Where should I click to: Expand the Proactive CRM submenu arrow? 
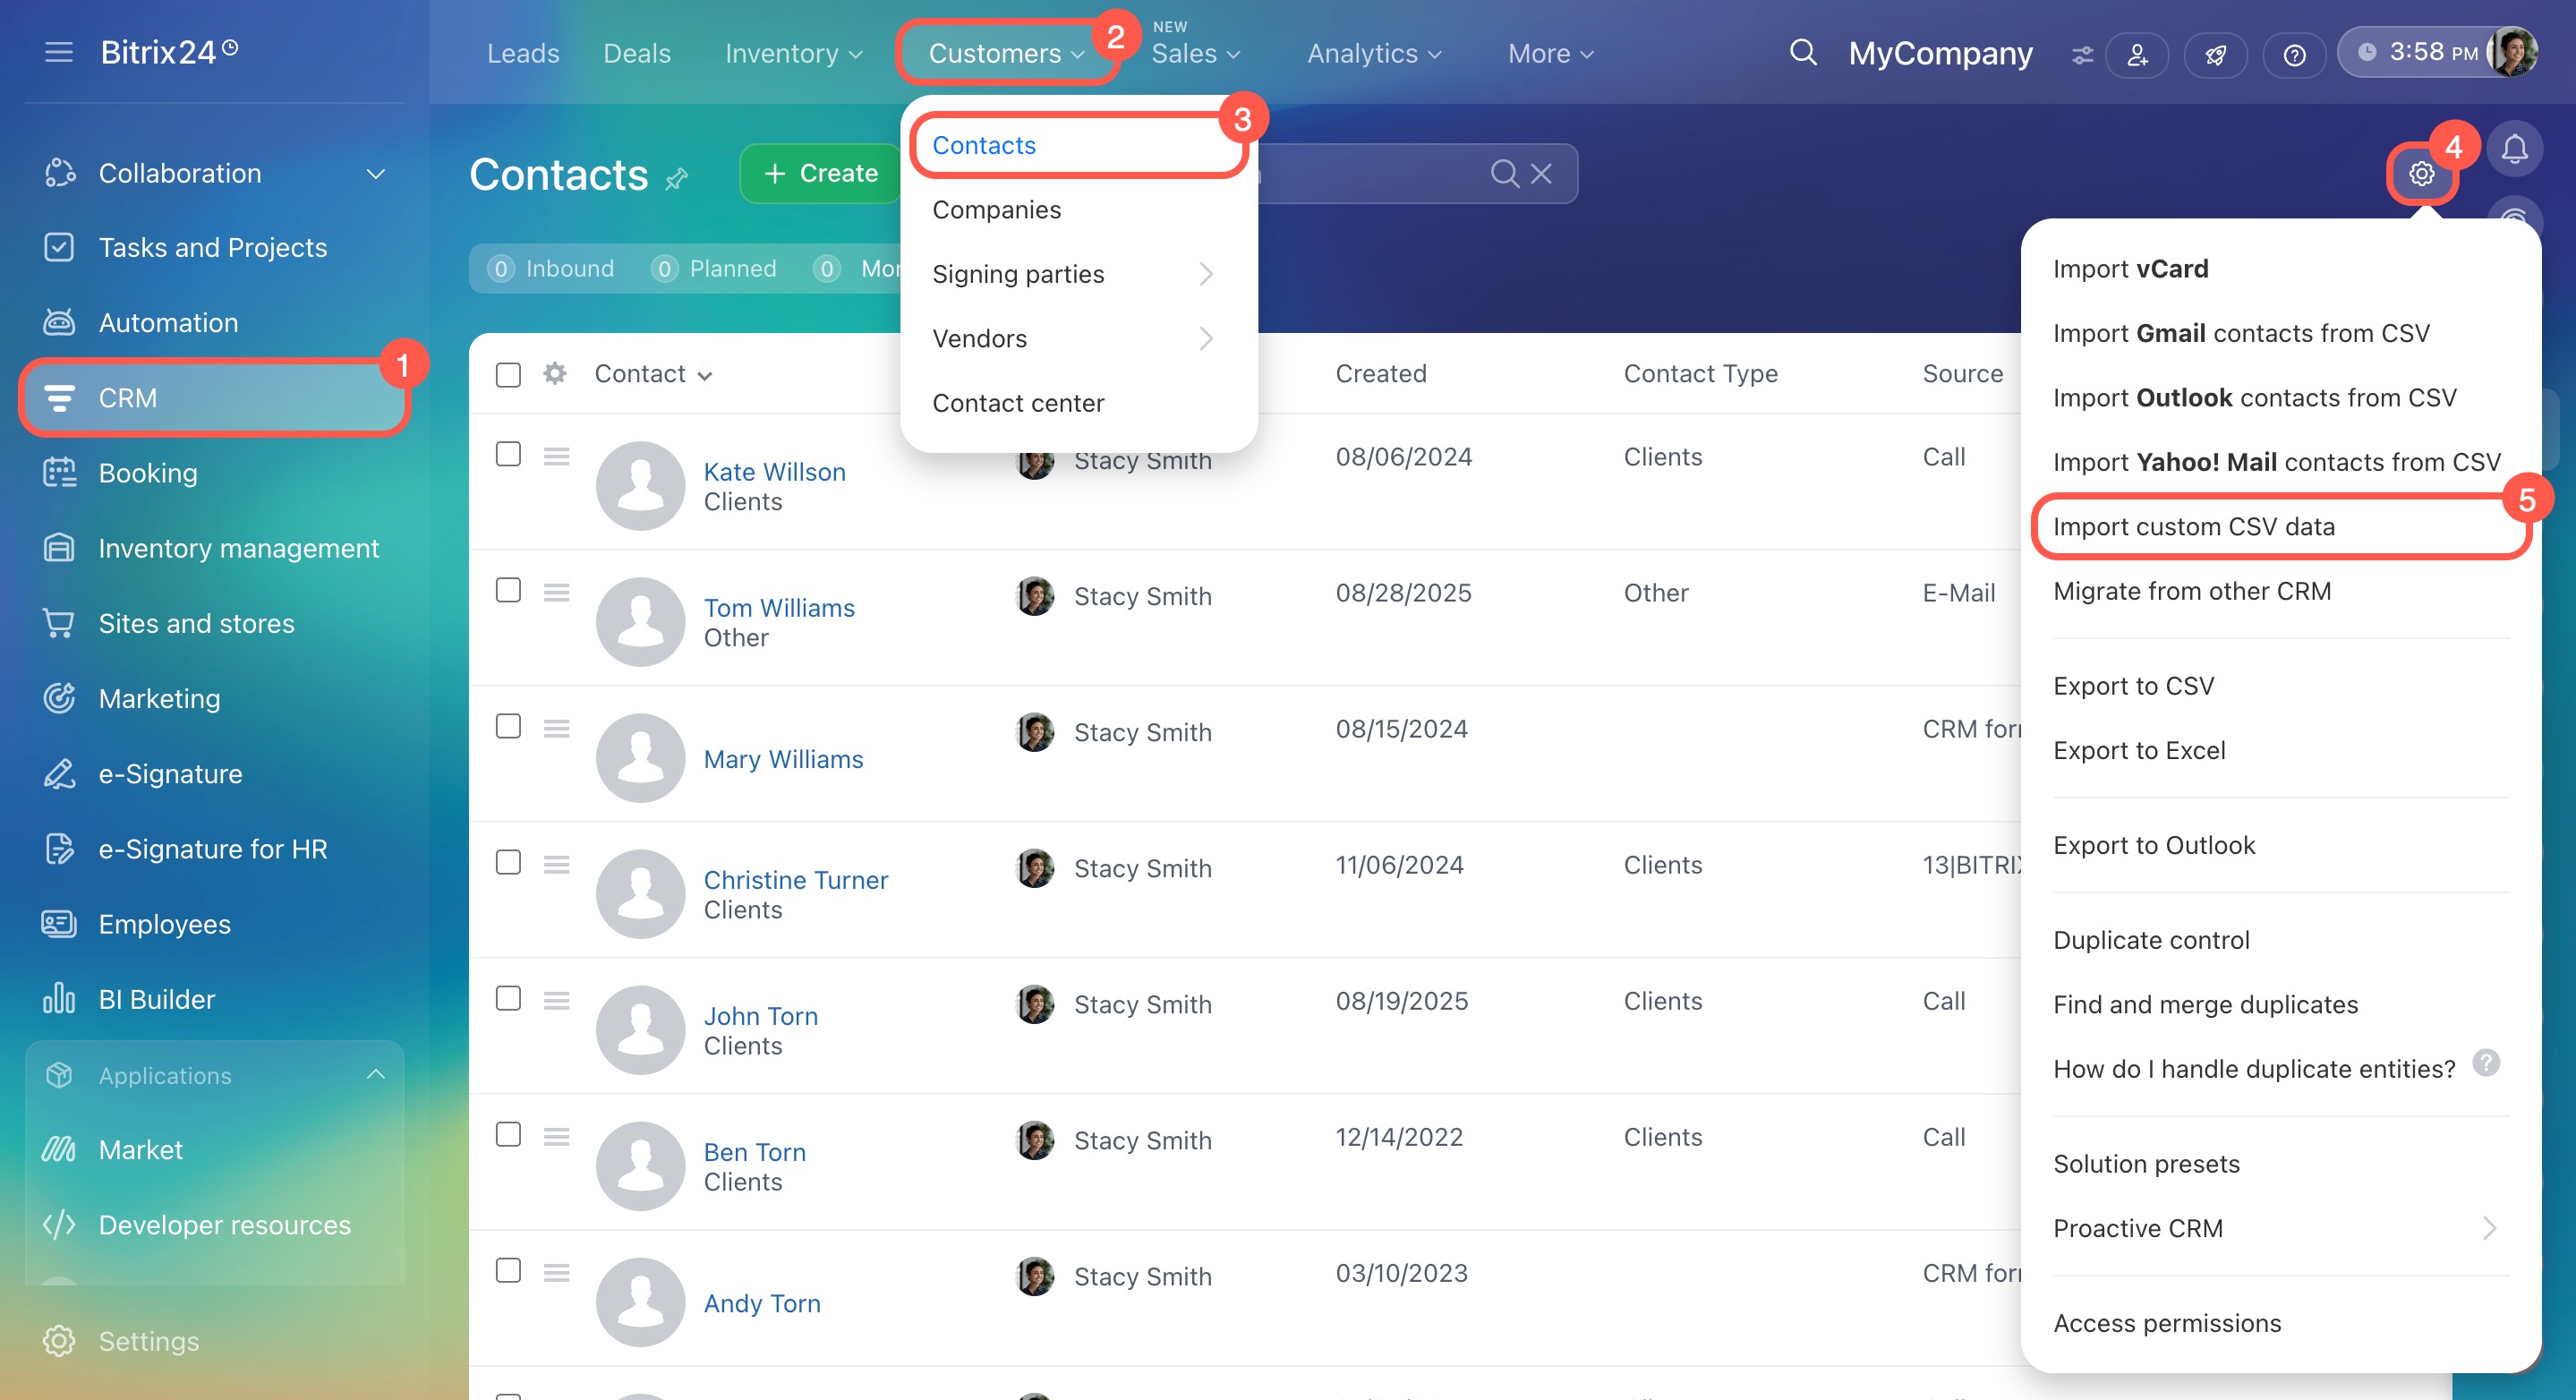coord(2488,1228)
